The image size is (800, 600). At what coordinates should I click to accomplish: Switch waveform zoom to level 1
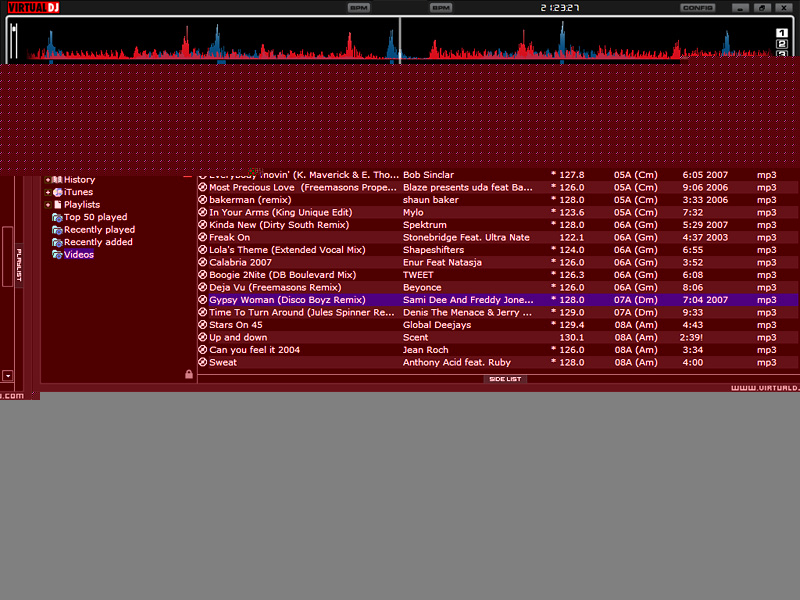click(x=782, y=33)
